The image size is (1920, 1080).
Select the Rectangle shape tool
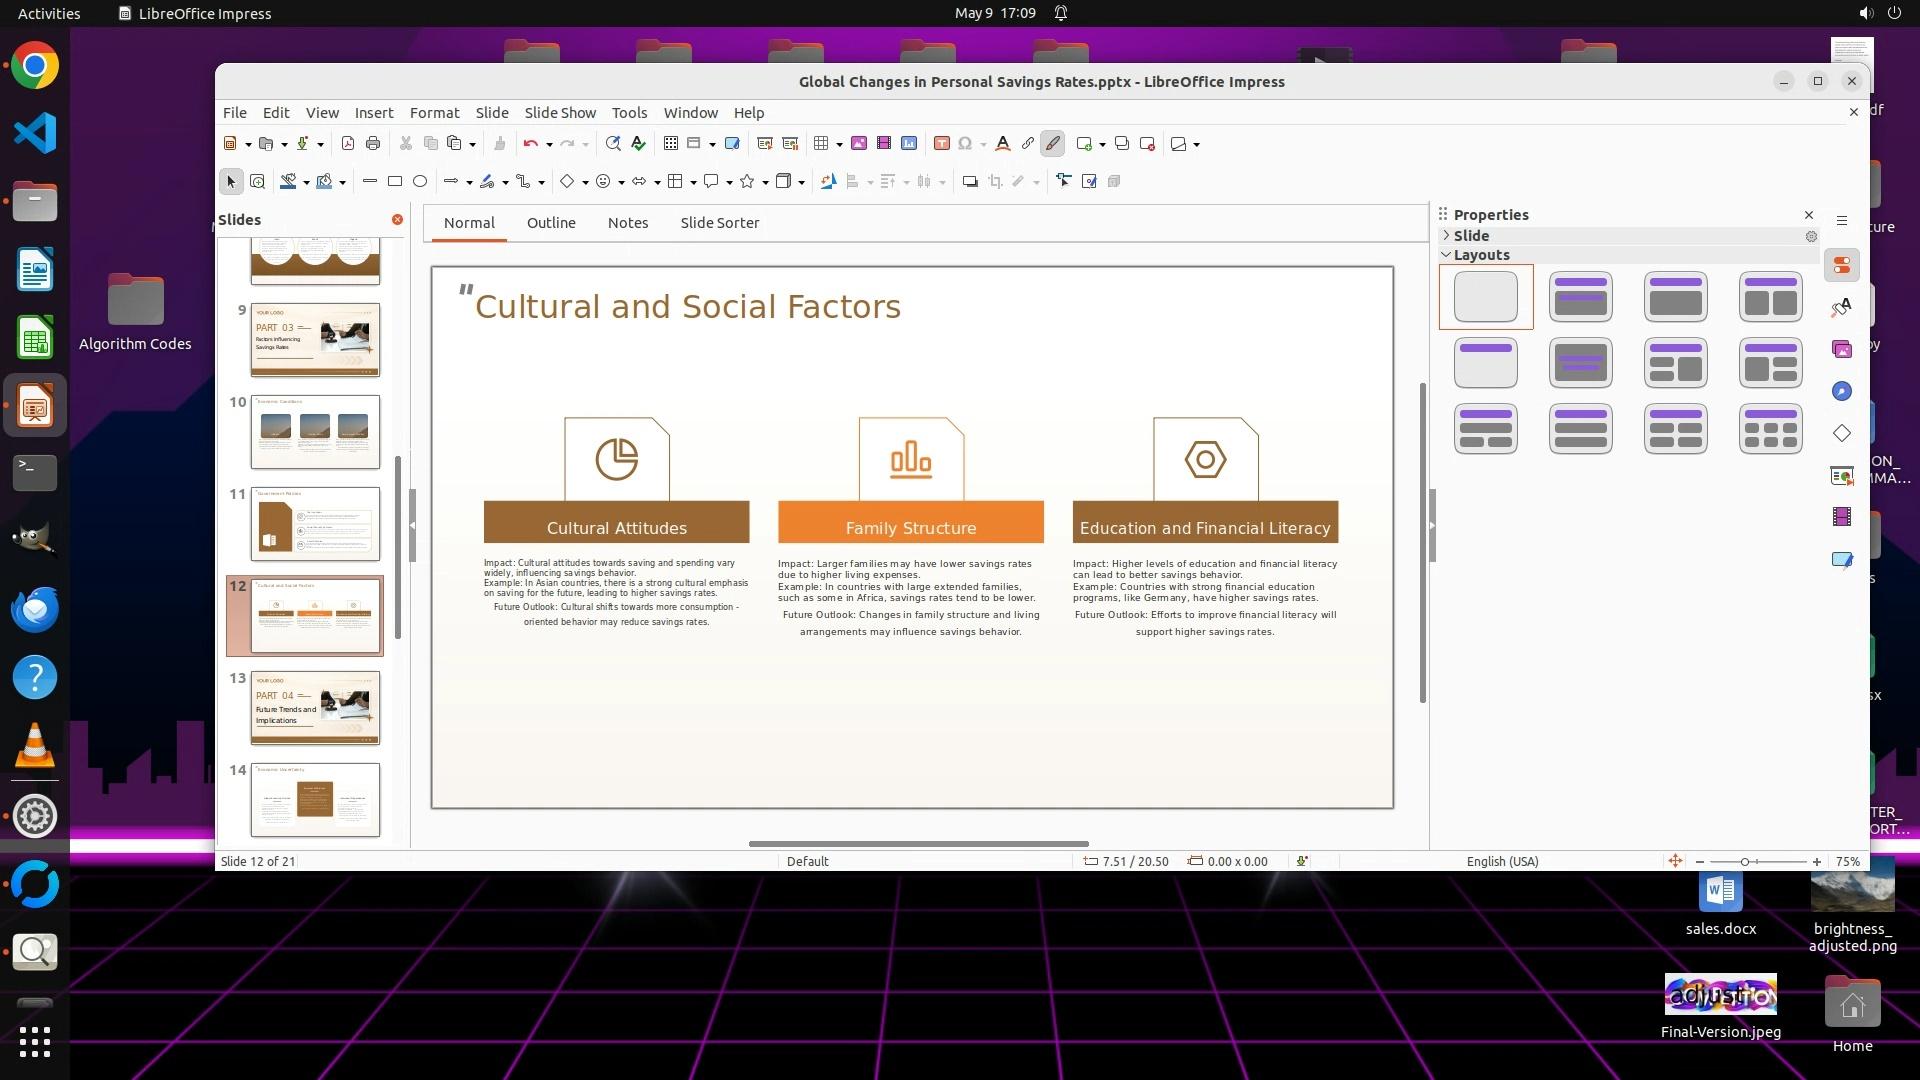395,182
